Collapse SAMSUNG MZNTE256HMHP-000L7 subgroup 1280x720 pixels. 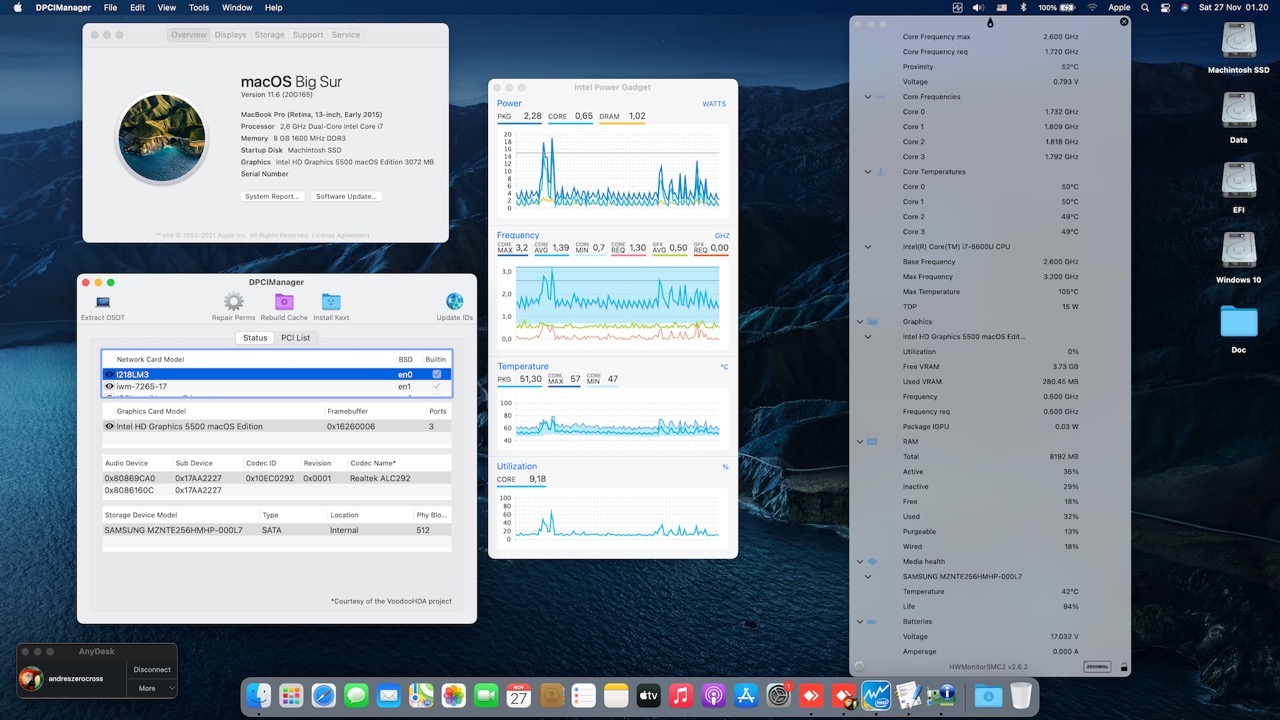click(868, 577)
